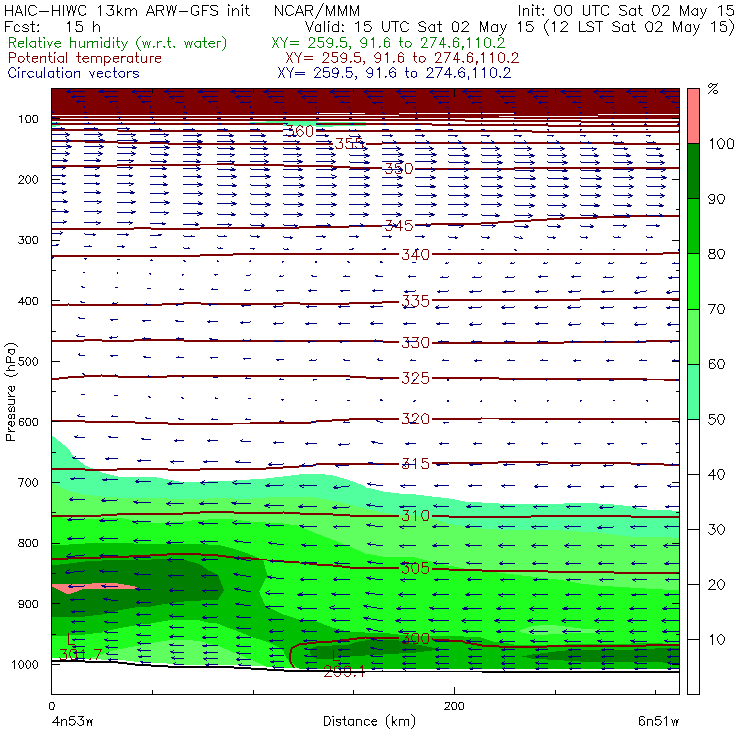Click the 355 contour label
Image resolution: width=740 pixels, height=740 pixels.
349,143
